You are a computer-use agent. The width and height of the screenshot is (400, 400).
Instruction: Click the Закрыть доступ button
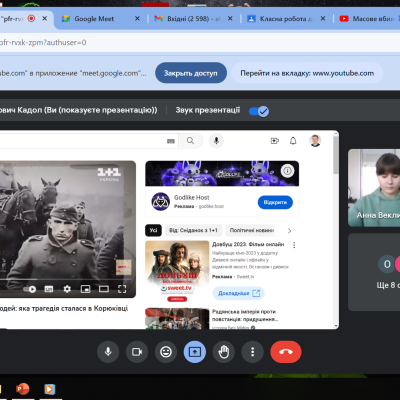click(191, 73)
